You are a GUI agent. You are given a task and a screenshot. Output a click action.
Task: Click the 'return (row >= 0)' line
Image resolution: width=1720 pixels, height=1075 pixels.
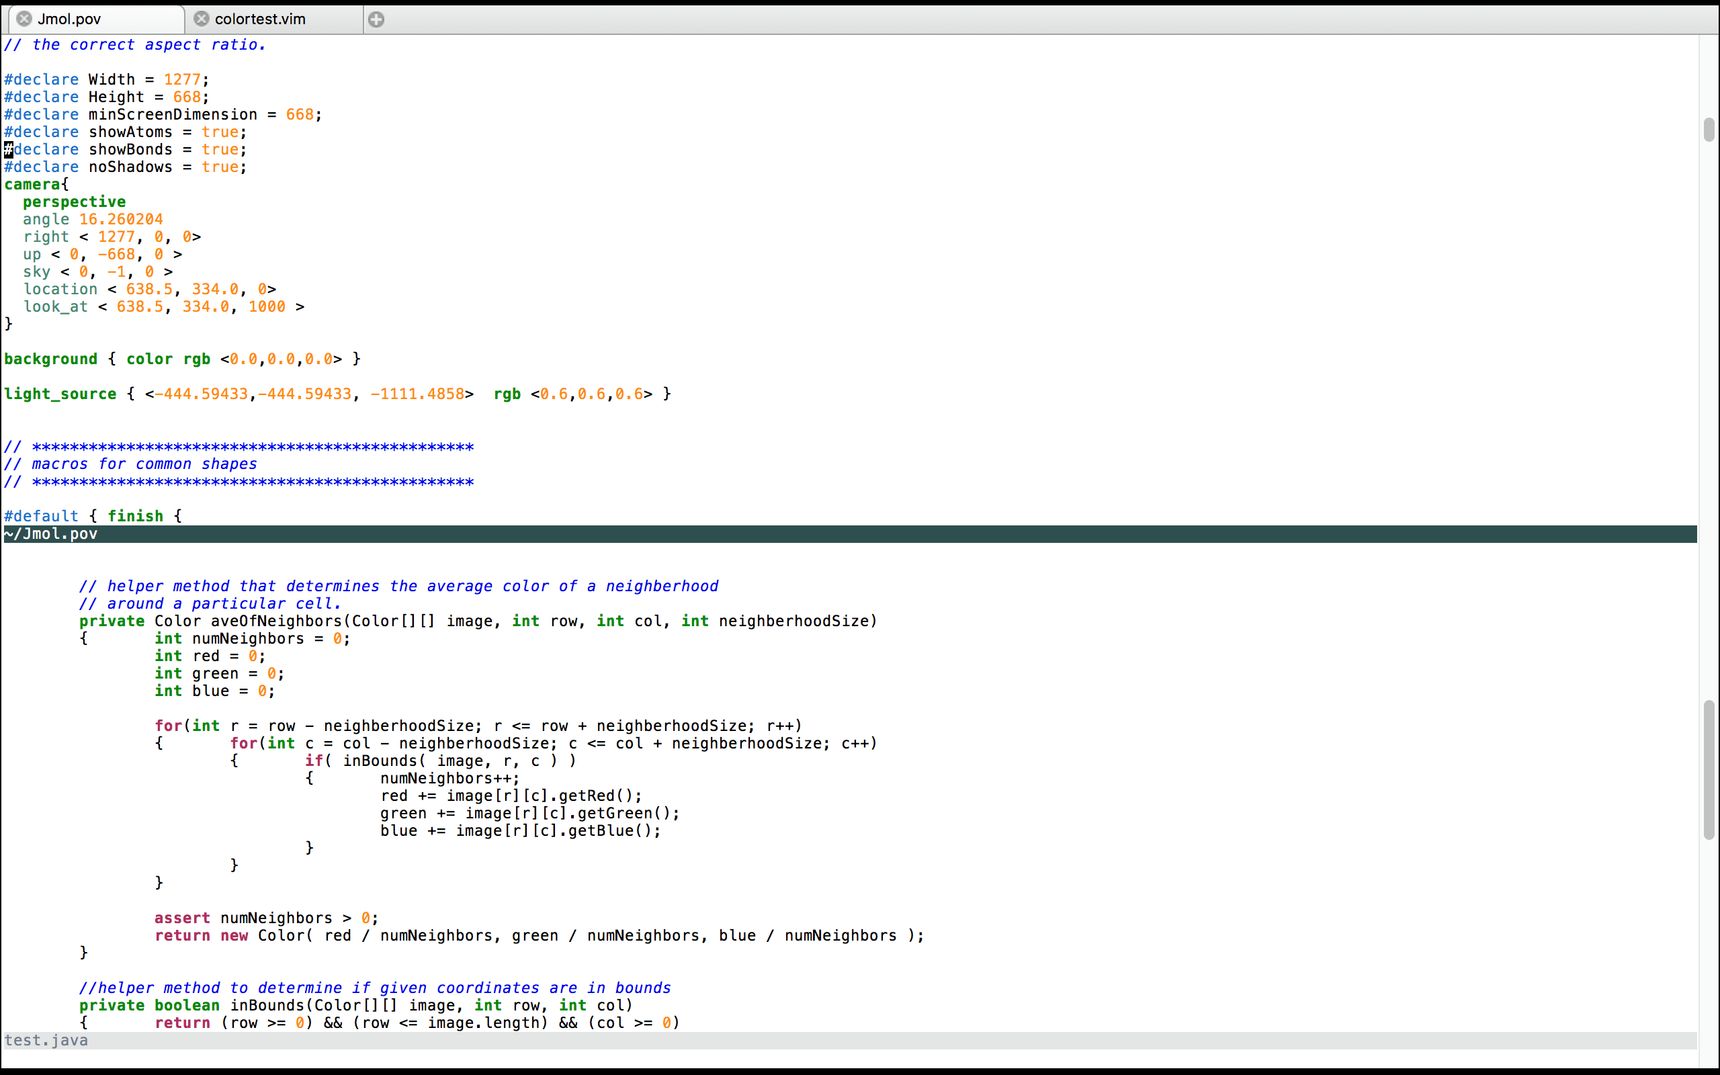pyautogui.click(x=417, y=1023)
